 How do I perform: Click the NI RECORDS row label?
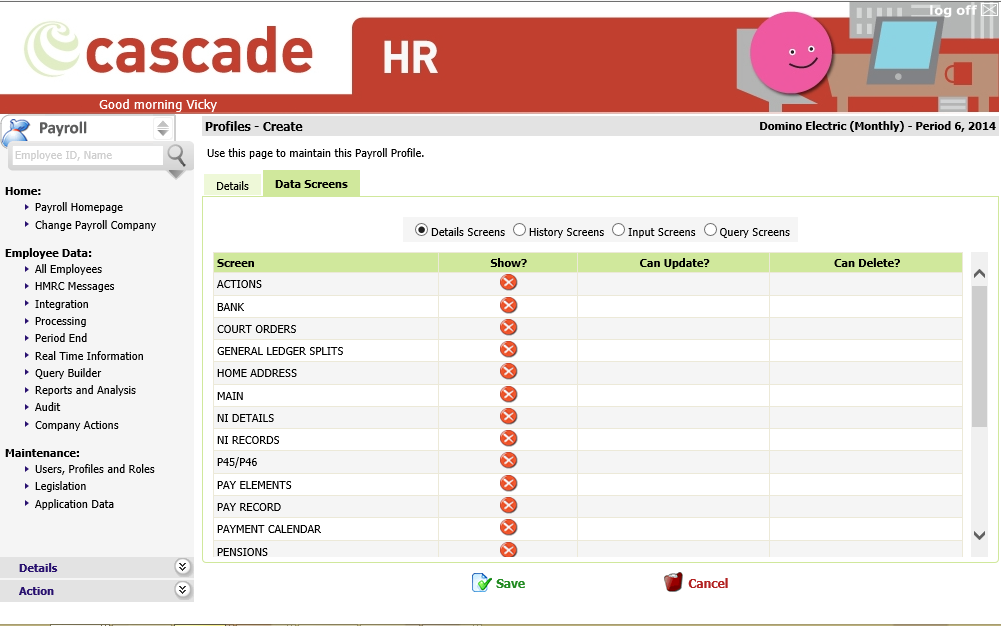tap(248, 440)
